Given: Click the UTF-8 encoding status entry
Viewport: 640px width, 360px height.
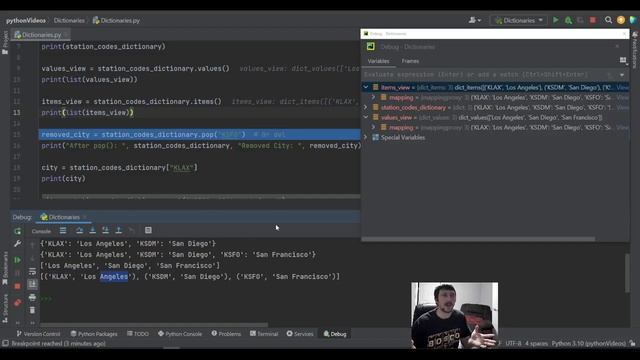Looking at the screenshot, I should pyautogui.click(x=513, y=344).
